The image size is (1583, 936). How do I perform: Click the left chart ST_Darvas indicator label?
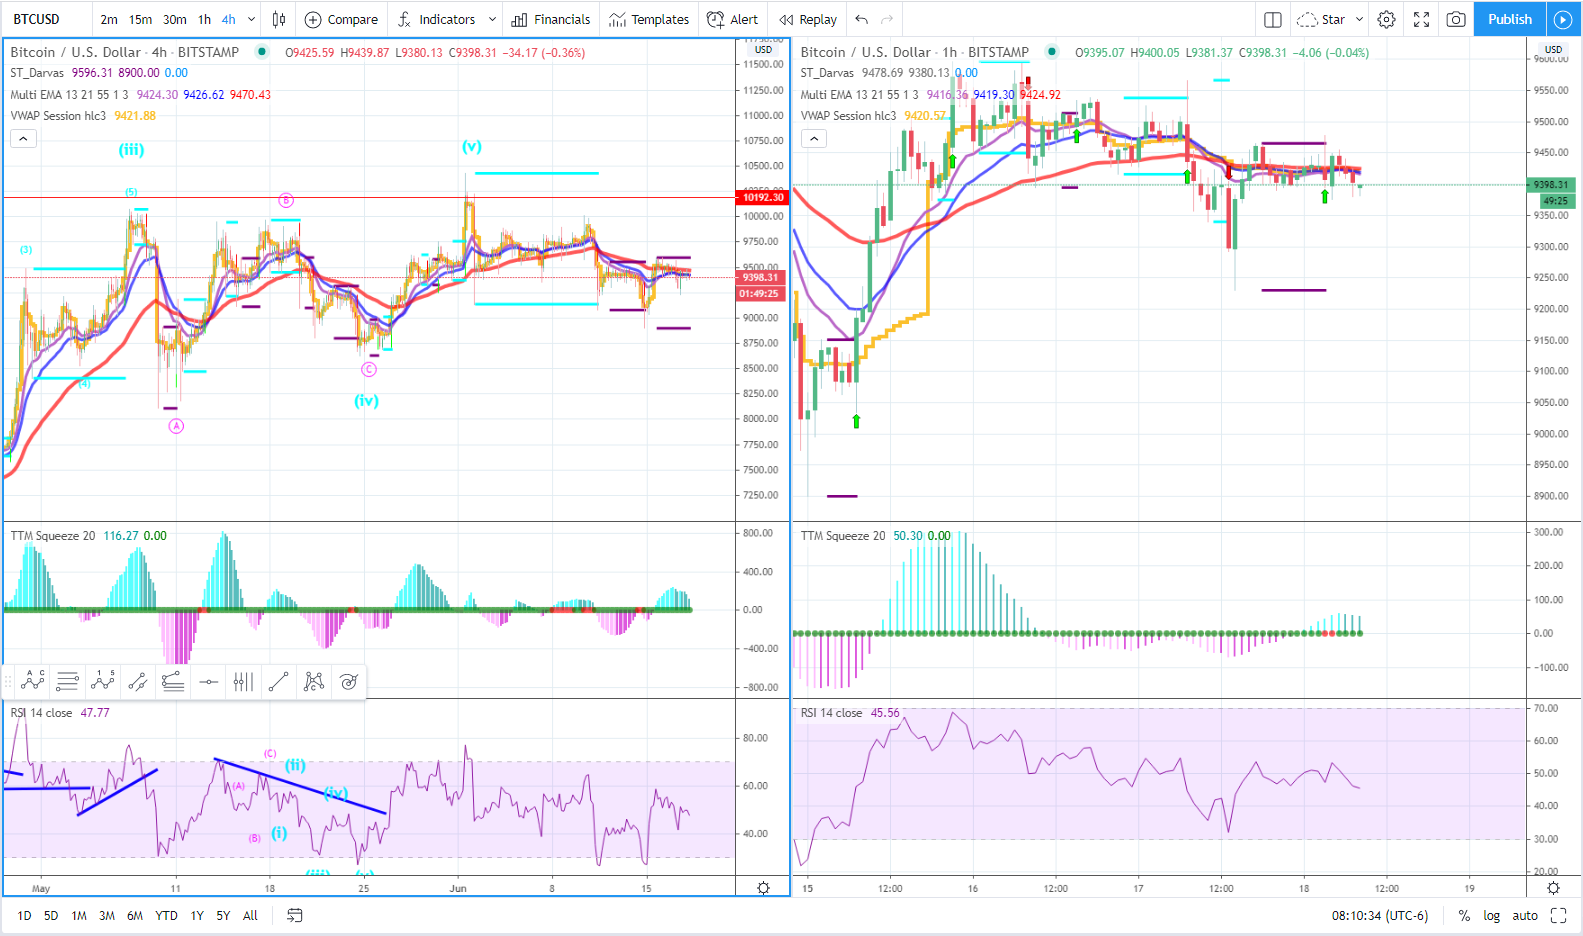(37, 73)
